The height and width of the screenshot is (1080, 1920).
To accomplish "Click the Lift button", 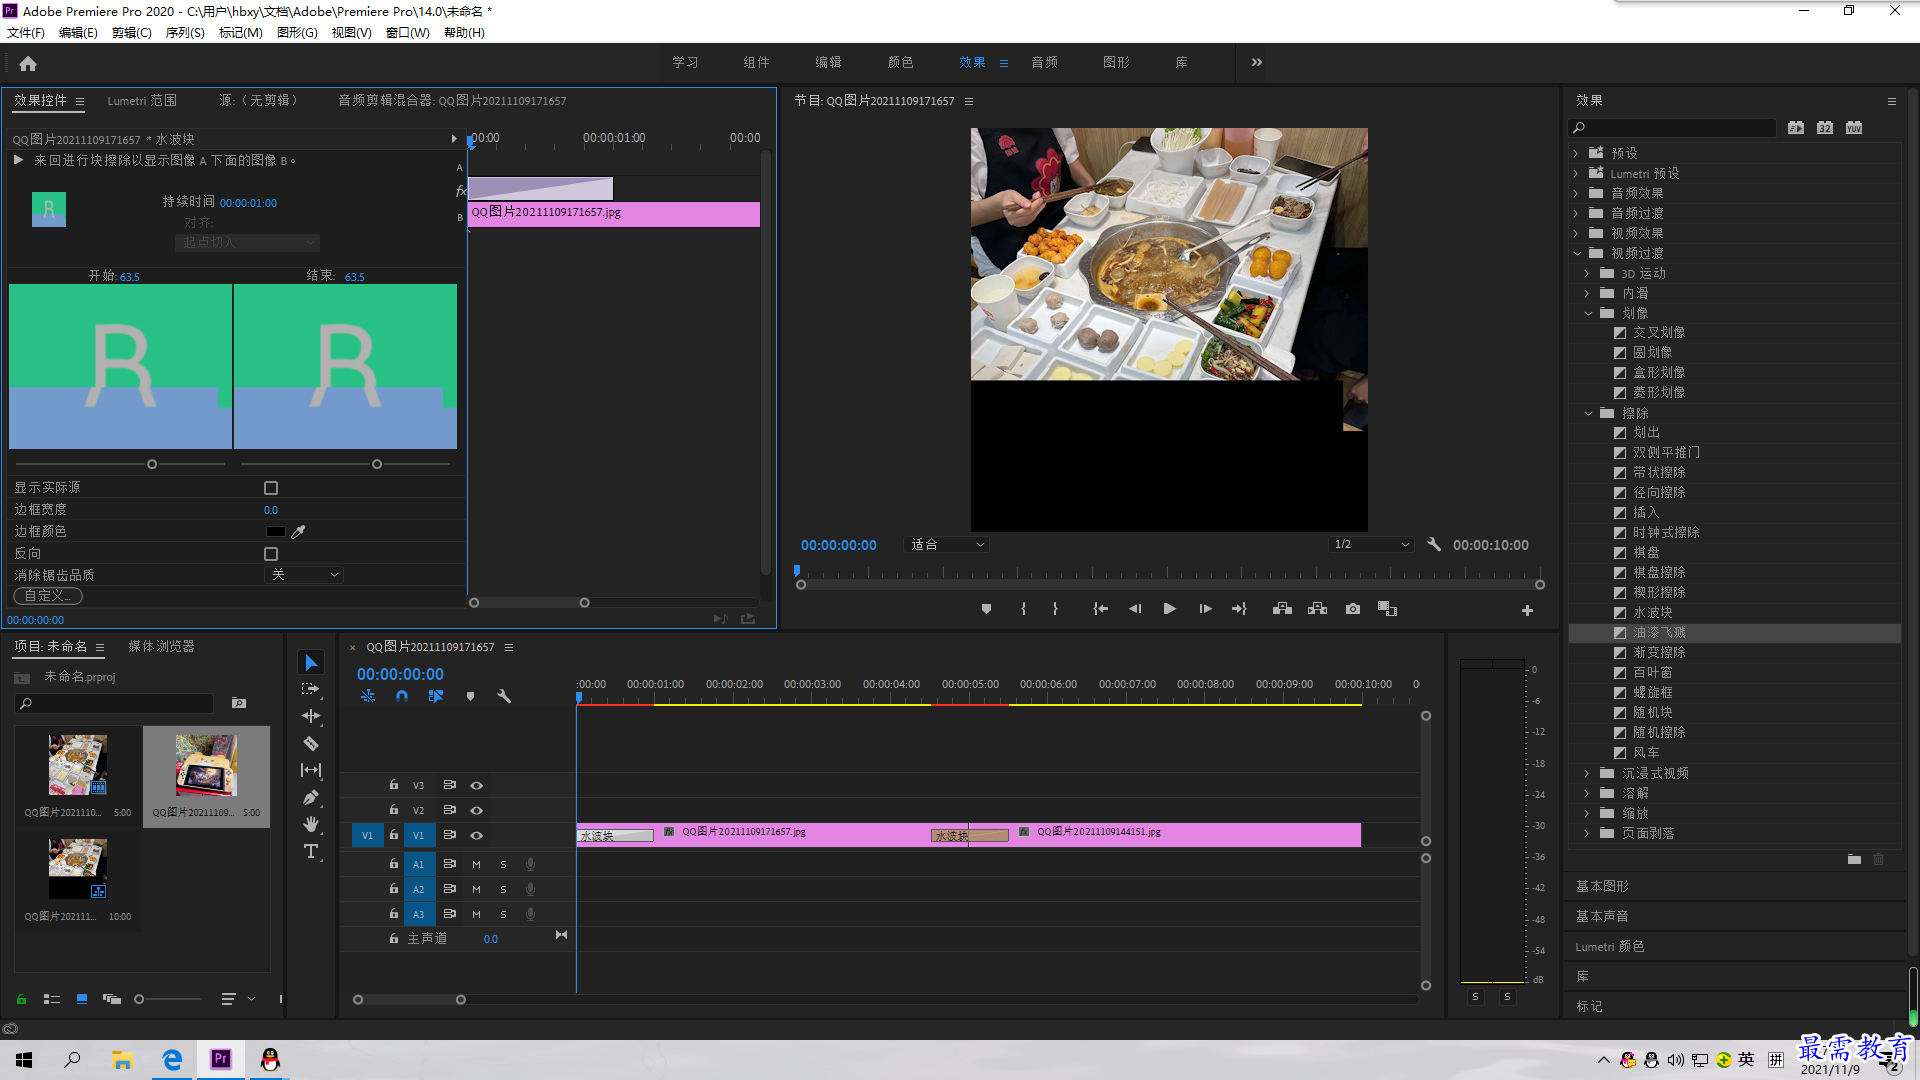I will coord(1282,609).
